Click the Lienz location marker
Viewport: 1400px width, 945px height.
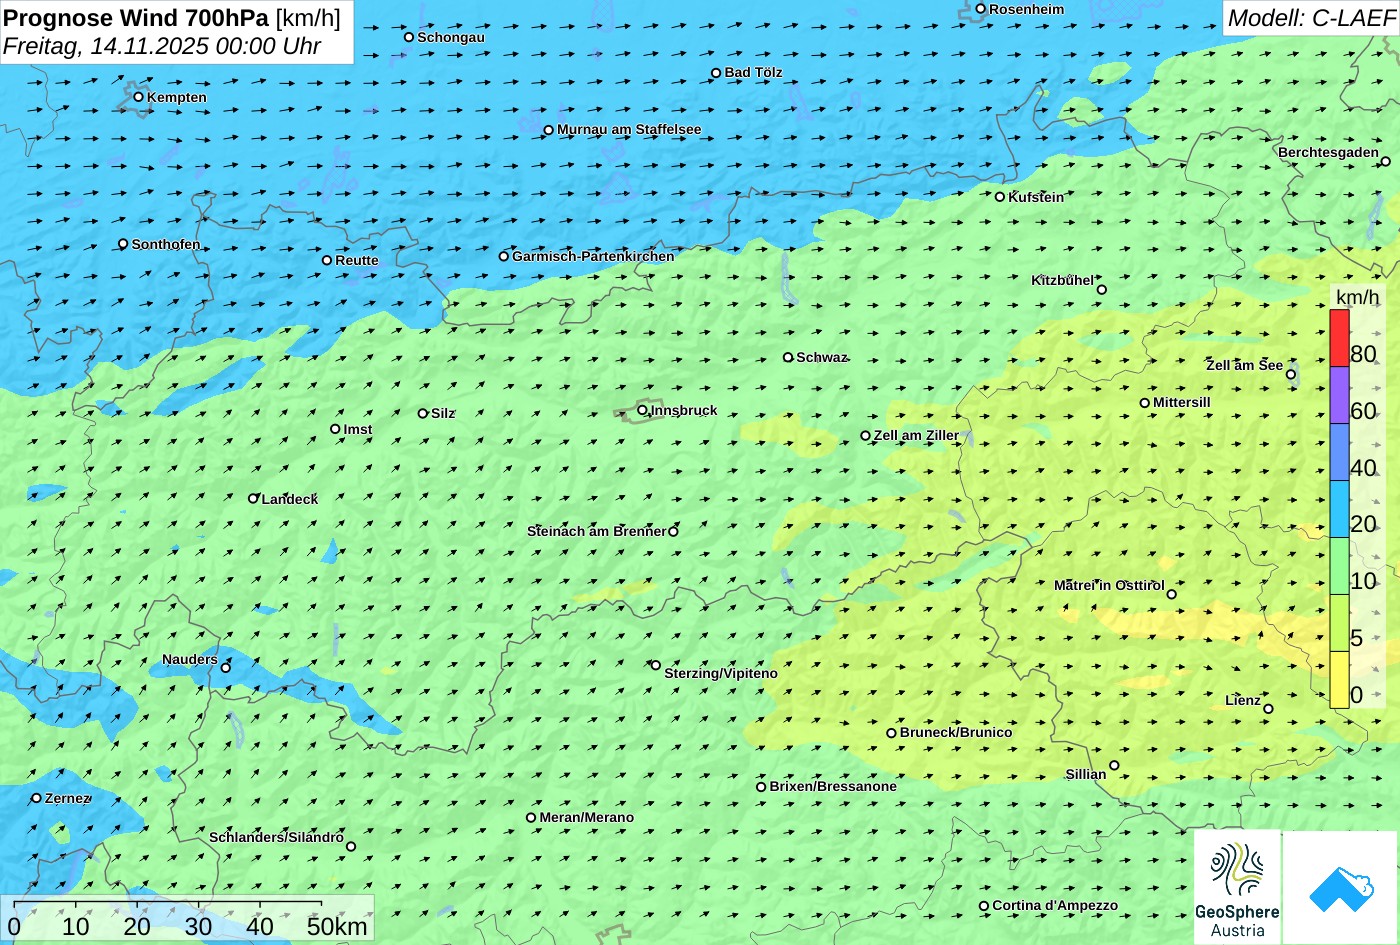1268,709
